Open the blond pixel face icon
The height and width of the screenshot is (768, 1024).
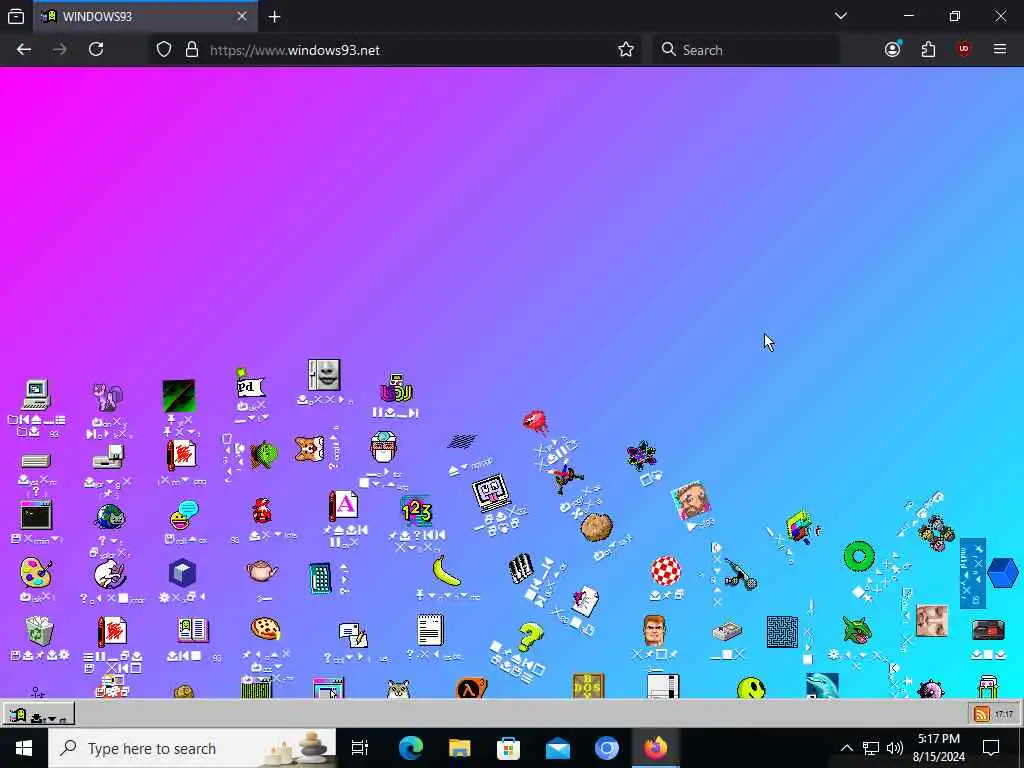654,631
